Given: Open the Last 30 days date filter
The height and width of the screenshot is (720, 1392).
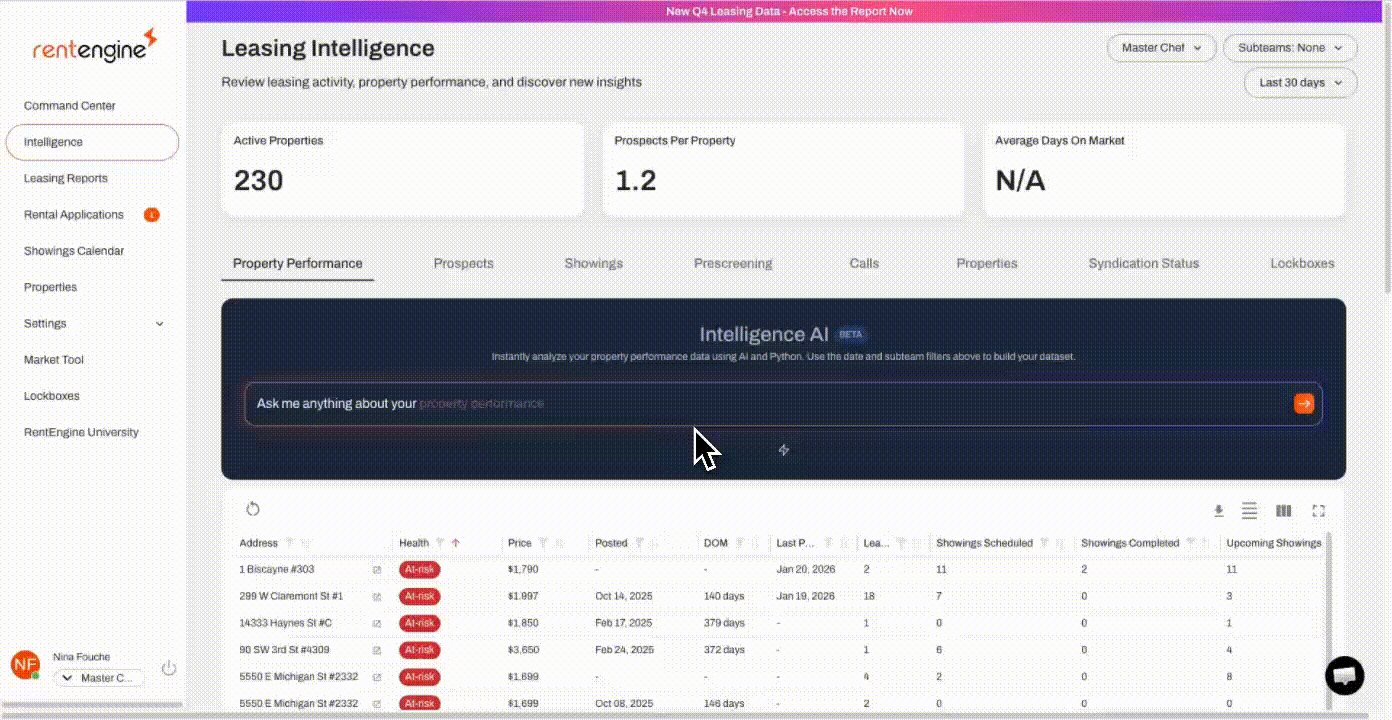Looking at the screenshot, I should pyautogui.click(x=1299, y=82).
